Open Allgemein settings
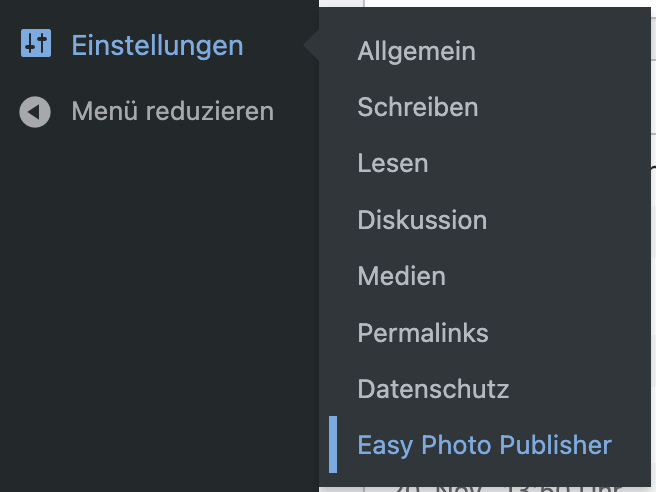Screen dimensions: 656x492 coord(416,51)
